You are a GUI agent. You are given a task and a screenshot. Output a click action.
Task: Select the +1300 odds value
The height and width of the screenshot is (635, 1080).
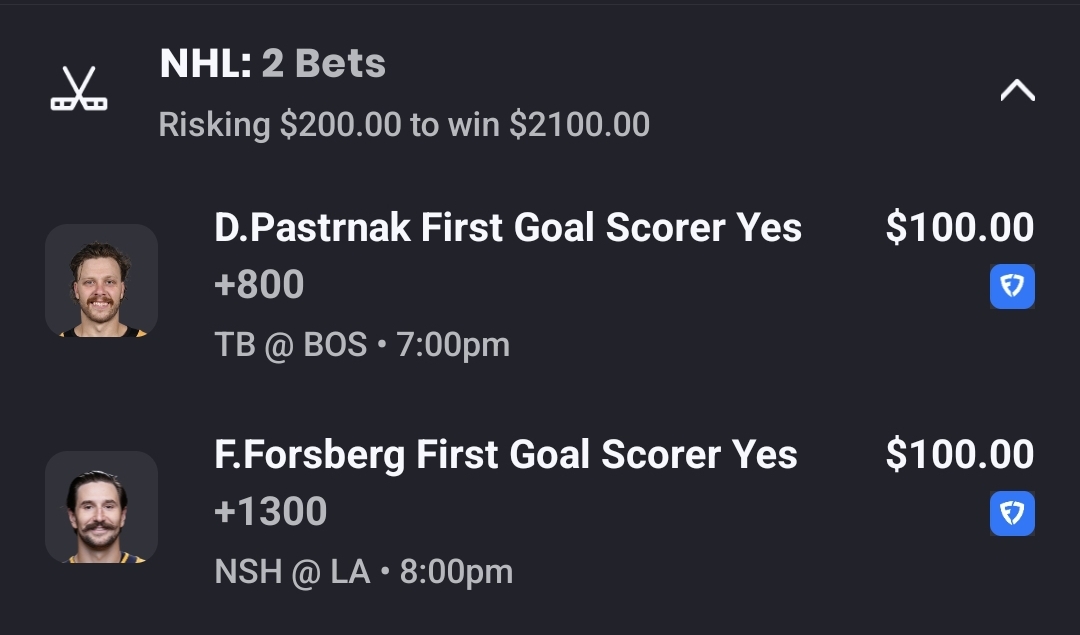pos(271,512)
